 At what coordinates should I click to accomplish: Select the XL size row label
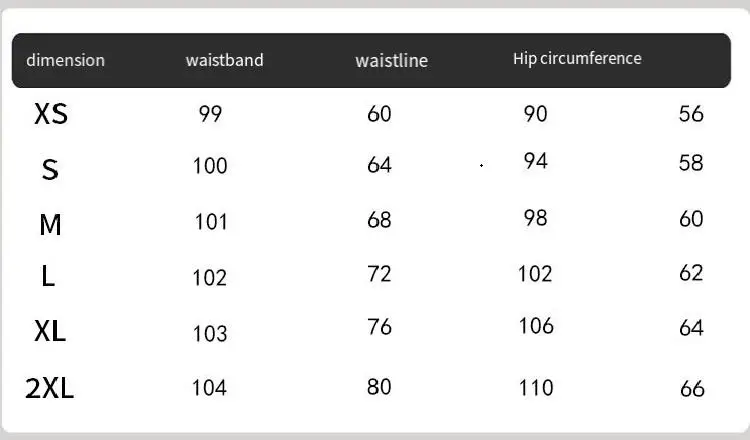click(50, 331)
